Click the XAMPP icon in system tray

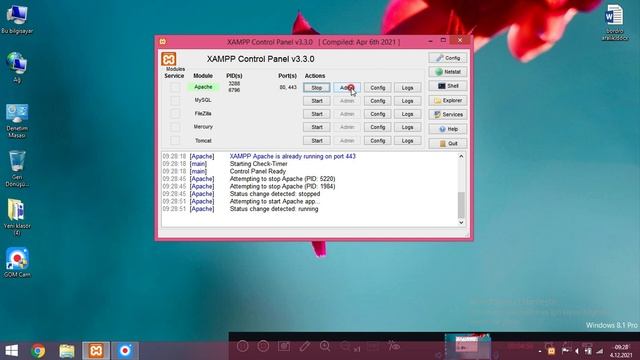(x=551, y=351)
